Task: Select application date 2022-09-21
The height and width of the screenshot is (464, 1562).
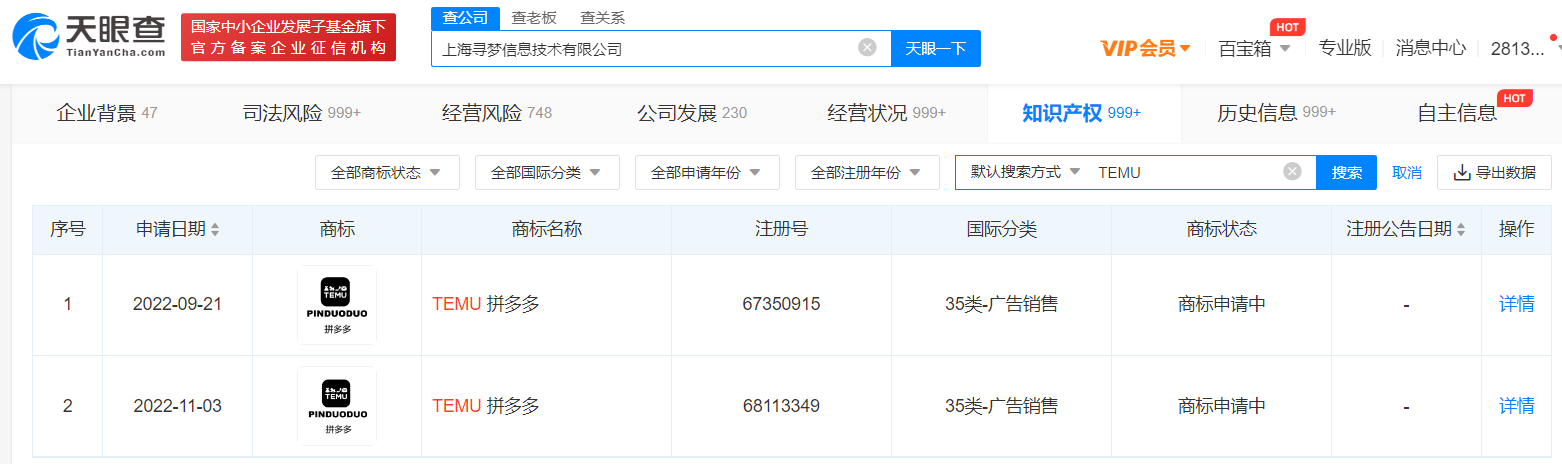Action: (x=177, y=304)
